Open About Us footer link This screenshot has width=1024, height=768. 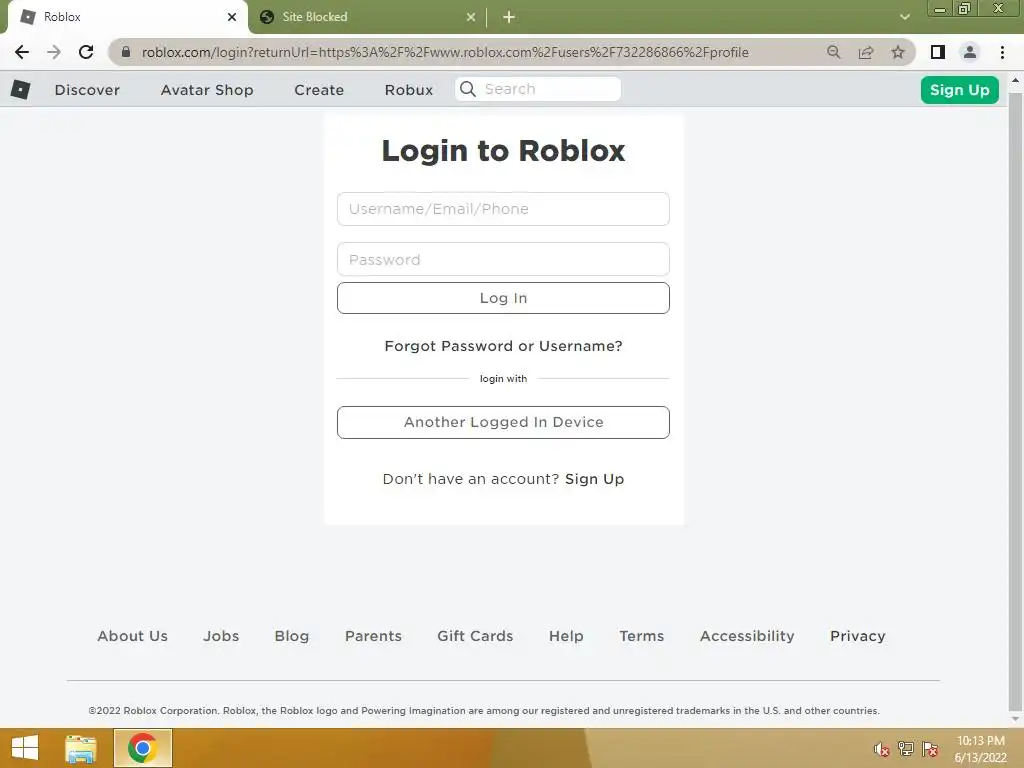pos(133,636)
